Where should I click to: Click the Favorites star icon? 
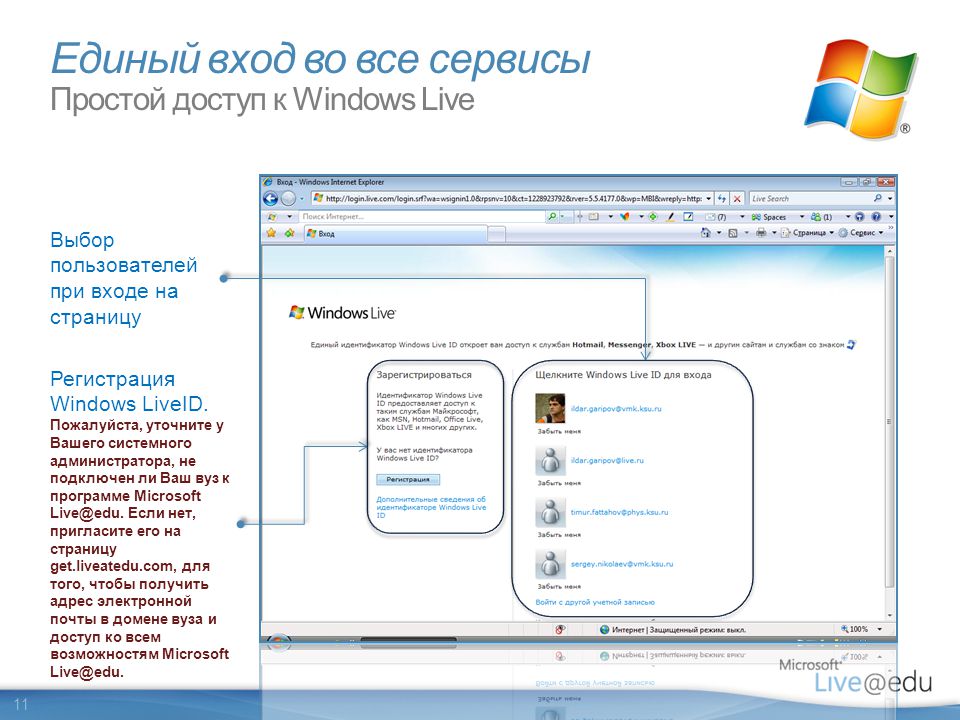tap(272, 233)
